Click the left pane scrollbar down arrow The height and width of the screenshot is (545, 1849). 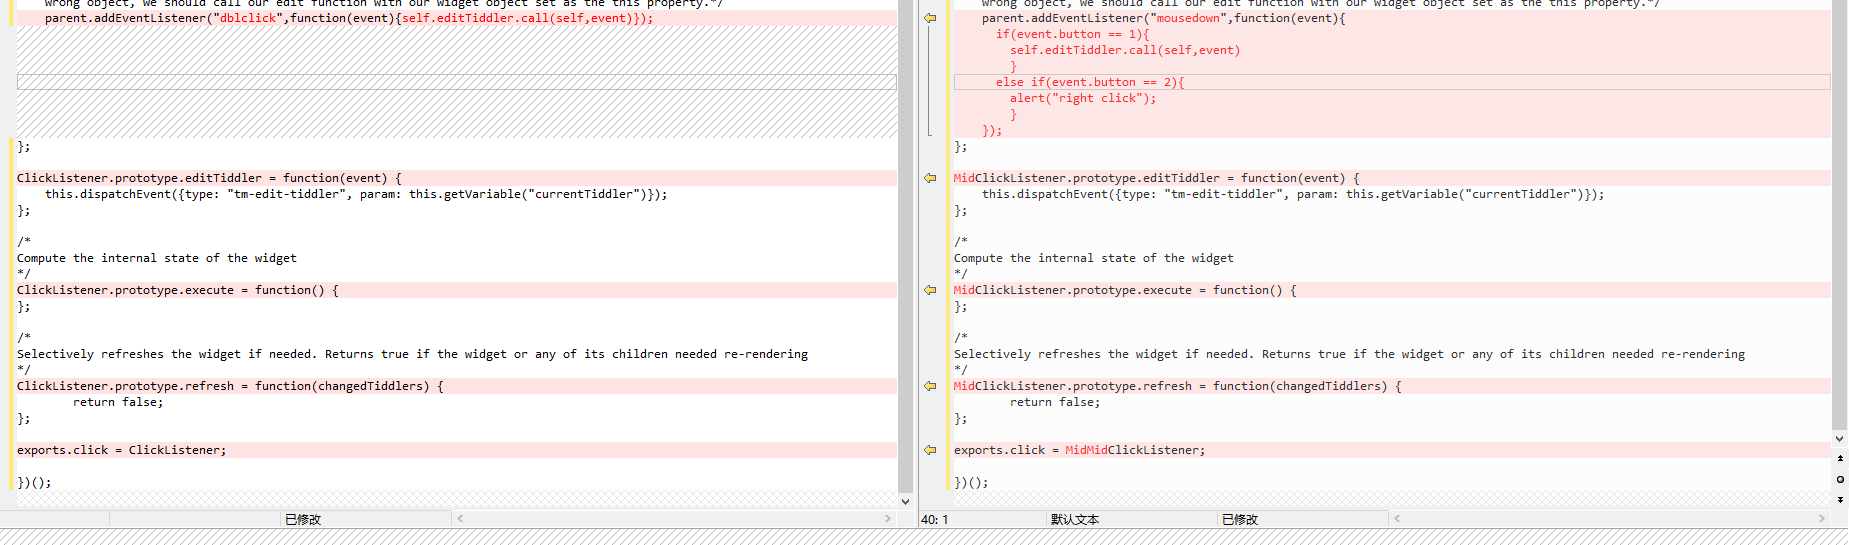(905, 502)
